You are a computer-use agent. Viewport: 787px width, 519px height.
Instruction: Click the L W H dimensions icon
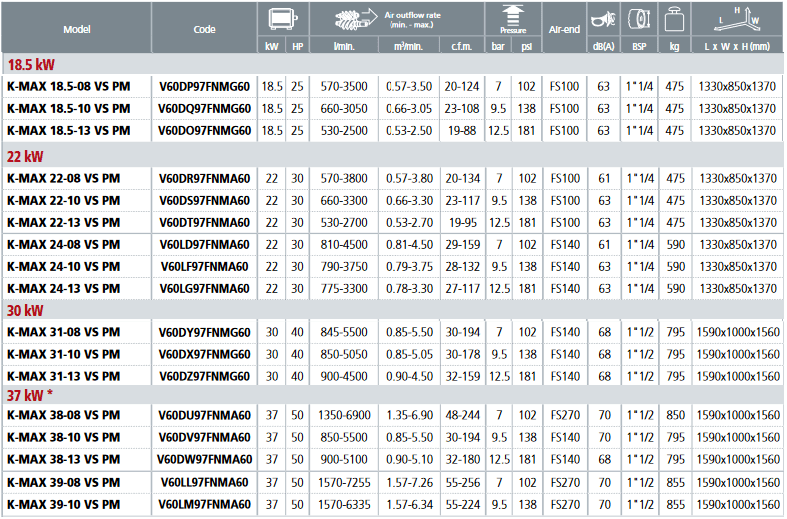[737, 19]
